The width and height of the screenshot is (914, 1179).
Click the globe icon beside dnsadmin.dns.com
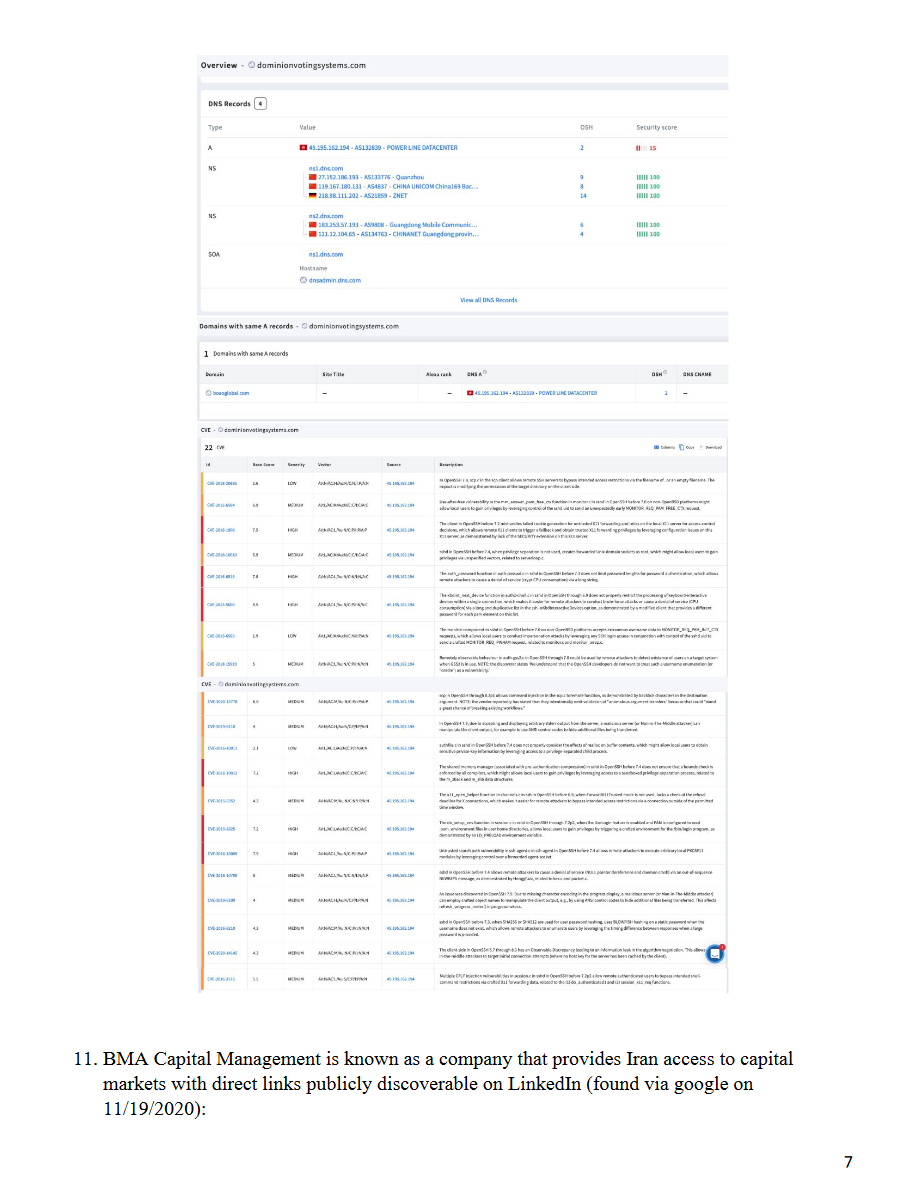click(x=303, y=280)
